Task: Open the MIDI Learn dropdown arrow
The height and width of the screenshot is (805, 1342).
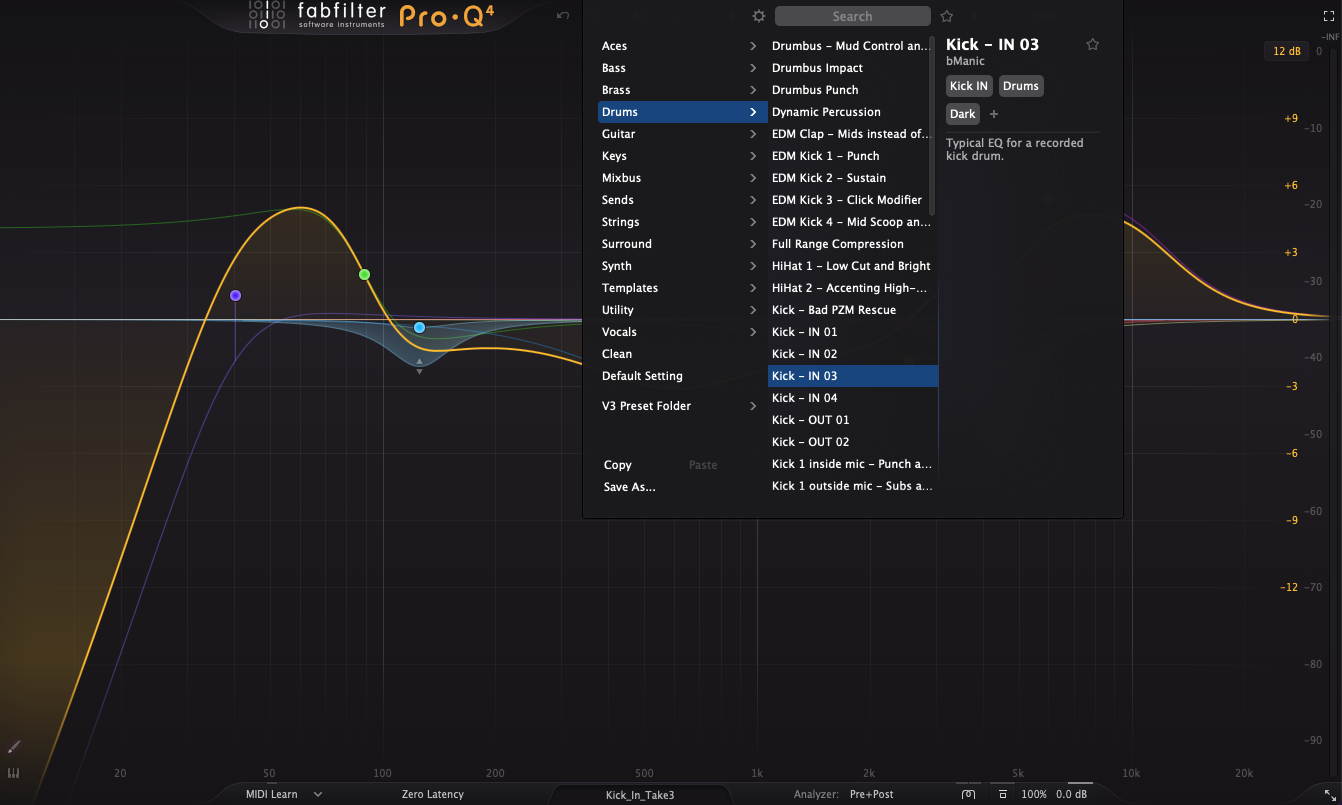Action: pyautogui.click(x=318, y=794)
